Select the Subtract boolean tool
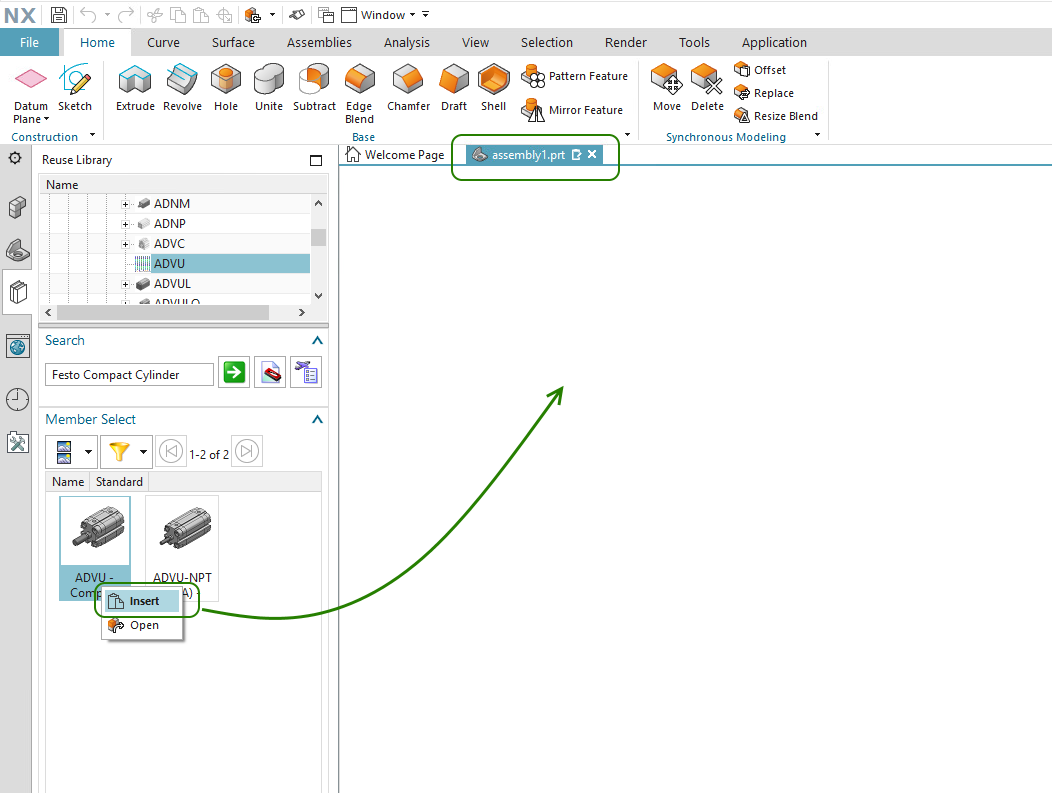 pos(313,88)
